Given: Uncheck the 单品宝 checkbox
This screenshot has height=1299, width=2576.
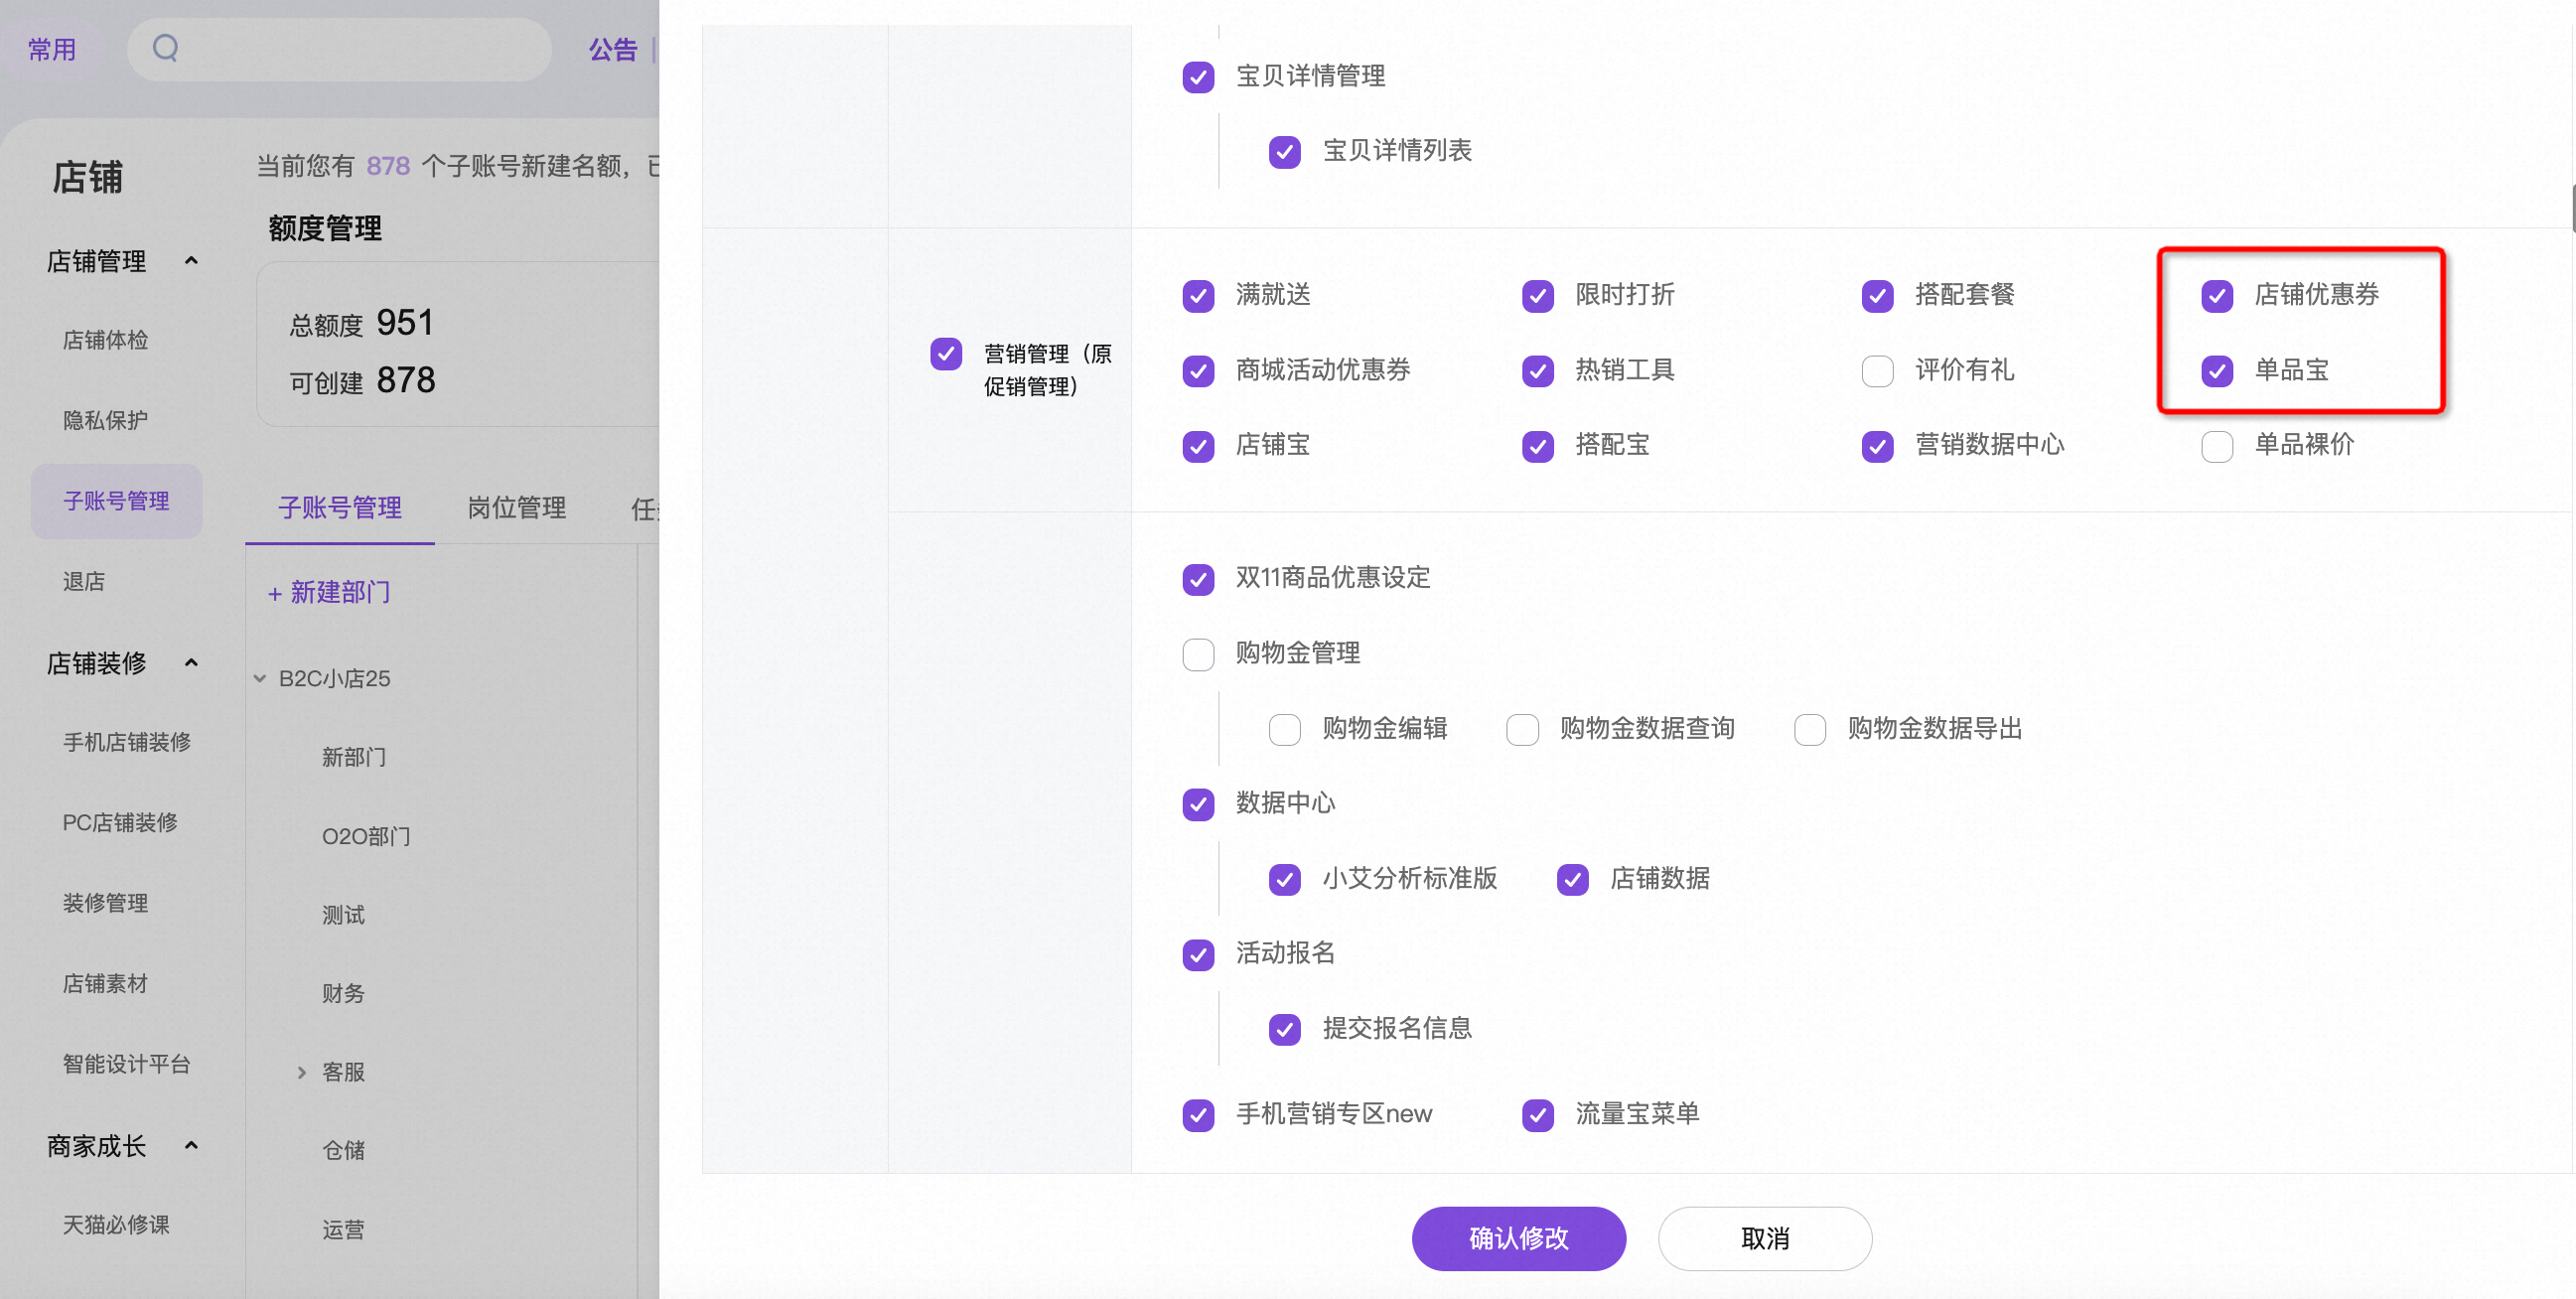Looking at the screenshot, I should (x=2217, y=371).
